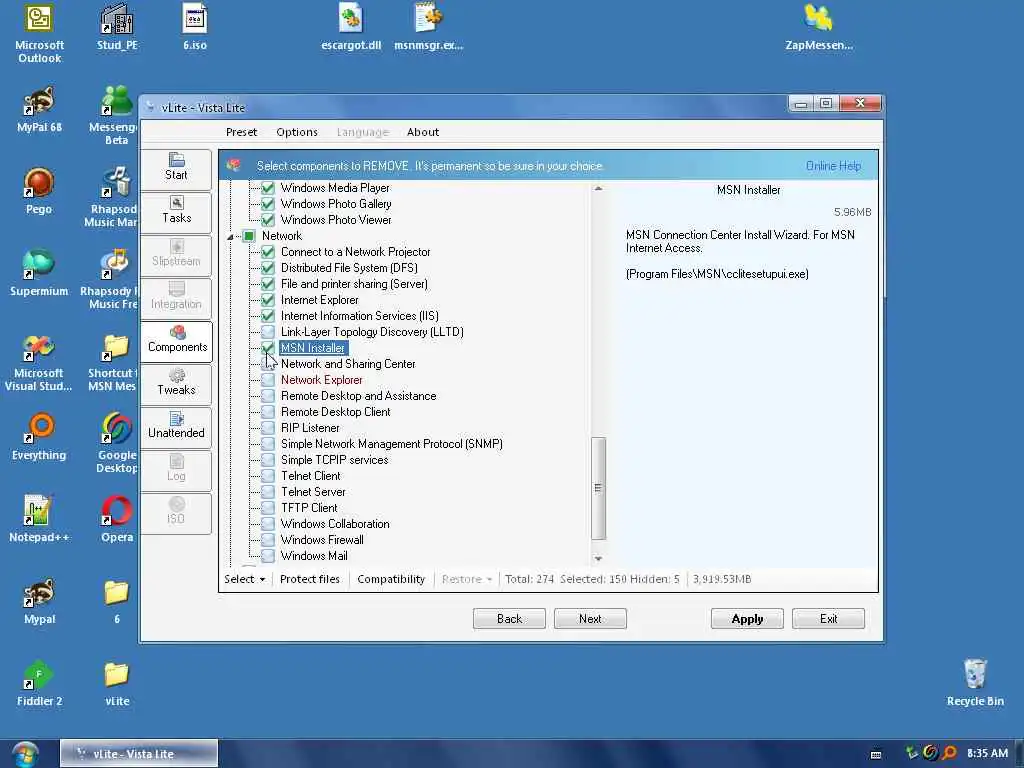This screenshot has height=768, width=1024.
Task: Select escargot.dll file on desktop
Action: click(x=351, y=27)
